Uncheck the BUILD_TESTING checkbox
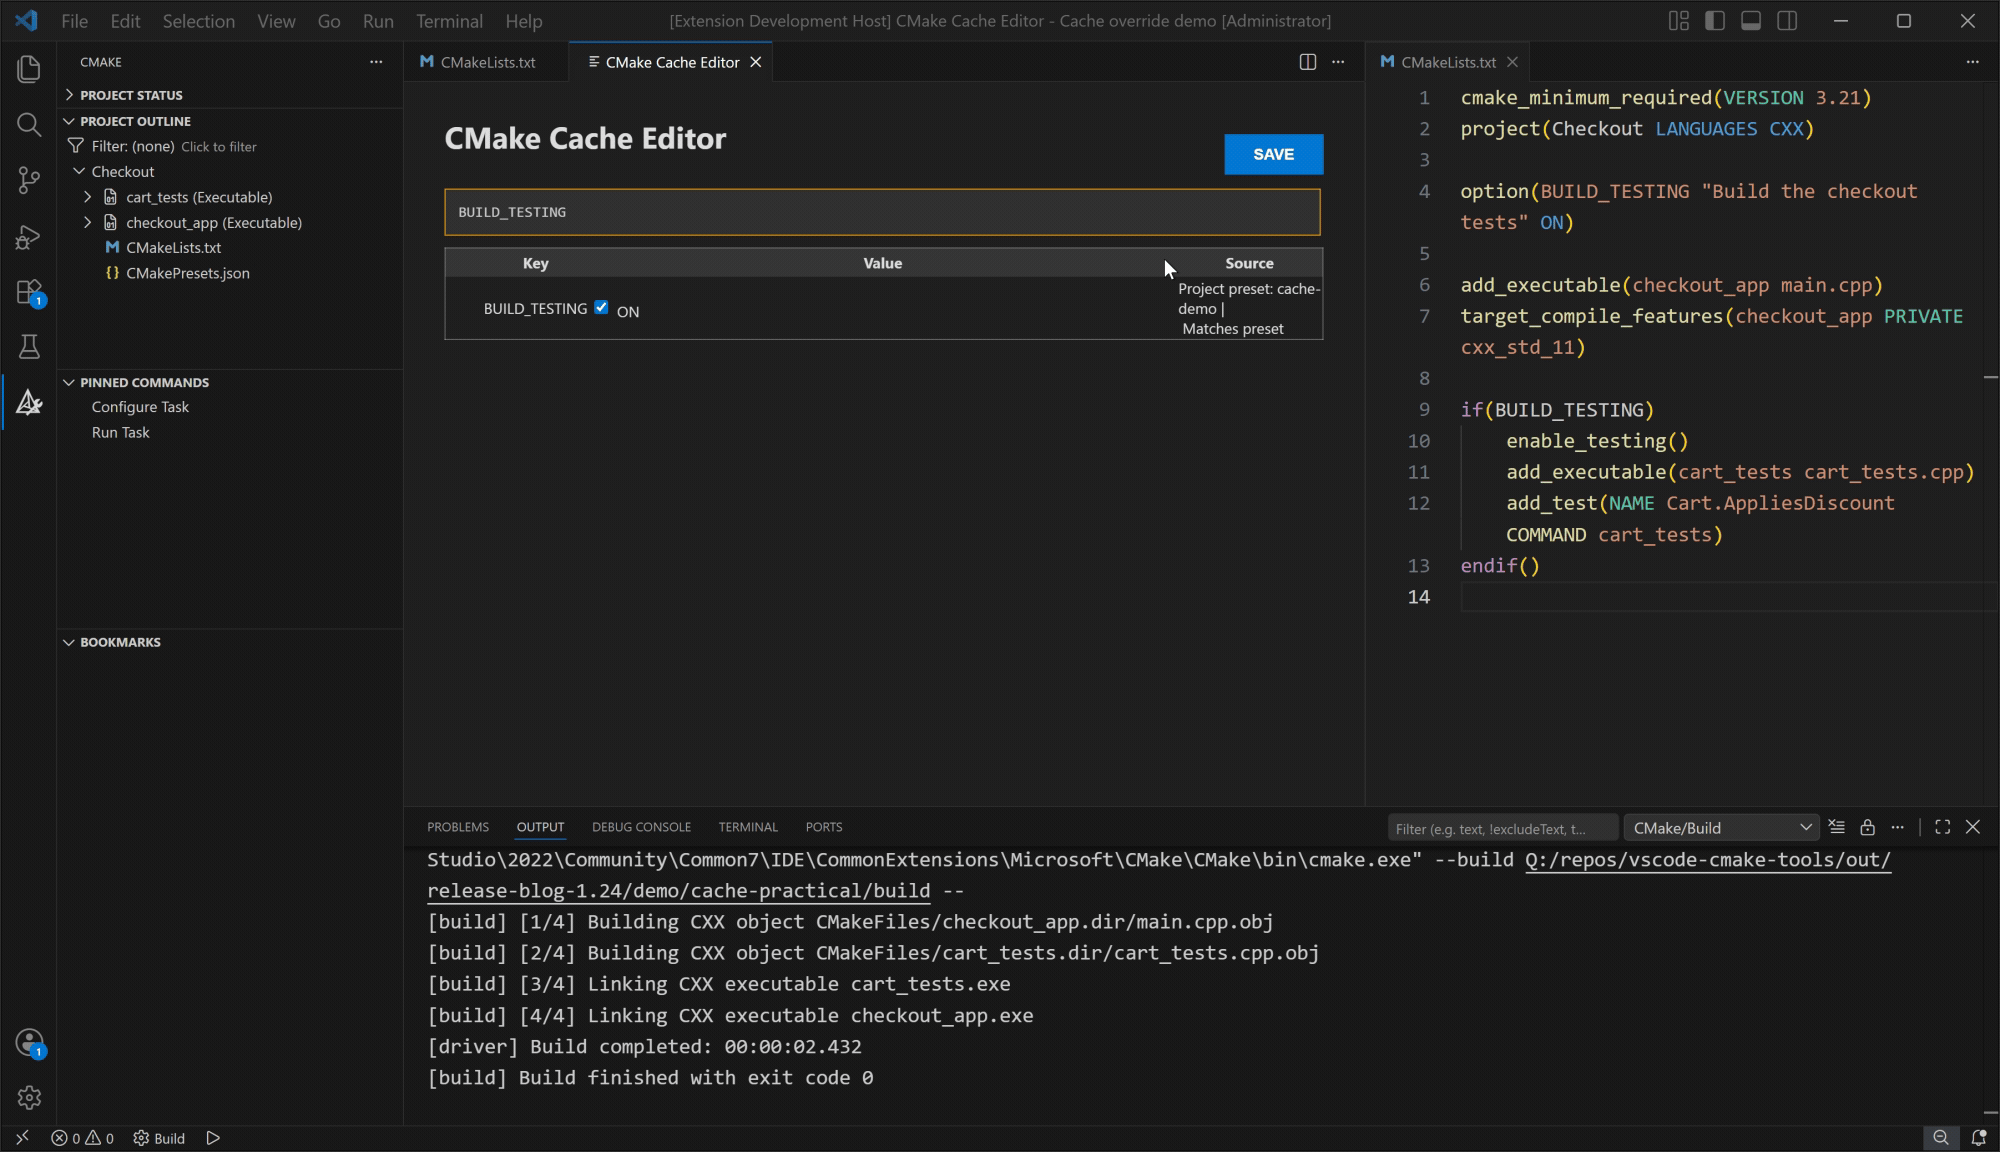 (x=601, y=308)
